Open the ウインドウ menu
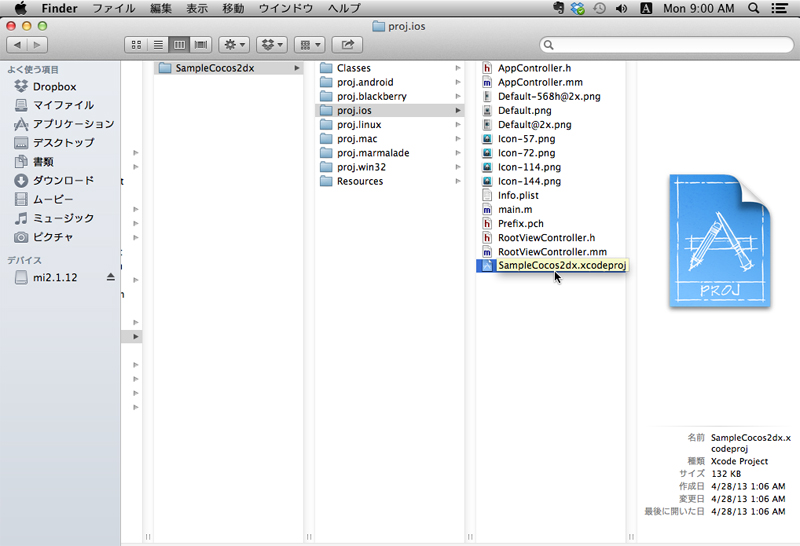 (x=285, y=8)
